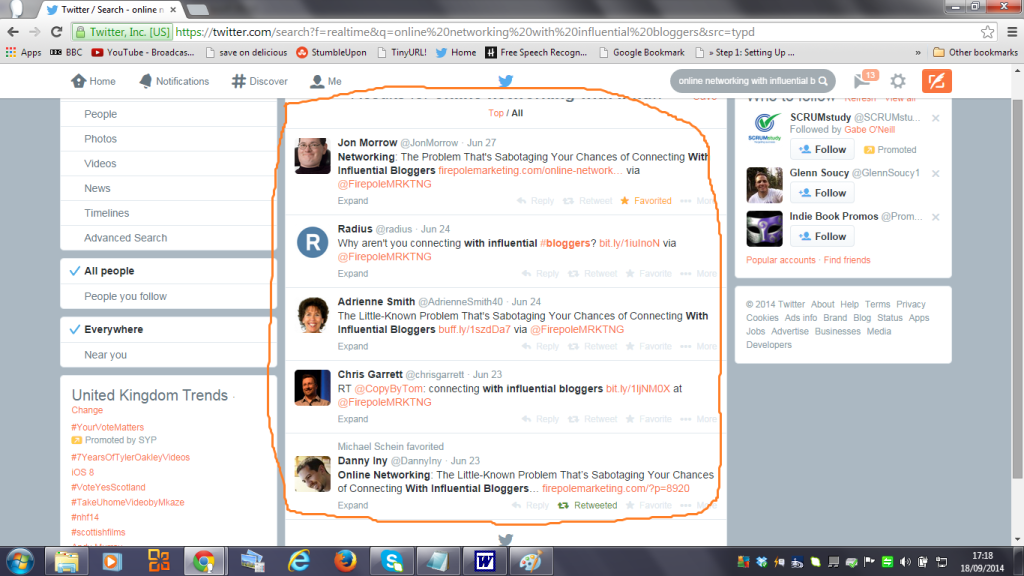The image size is (1024, 576).
Task: Open the StumbleUpon bookmark
Action: coord(331,52)
